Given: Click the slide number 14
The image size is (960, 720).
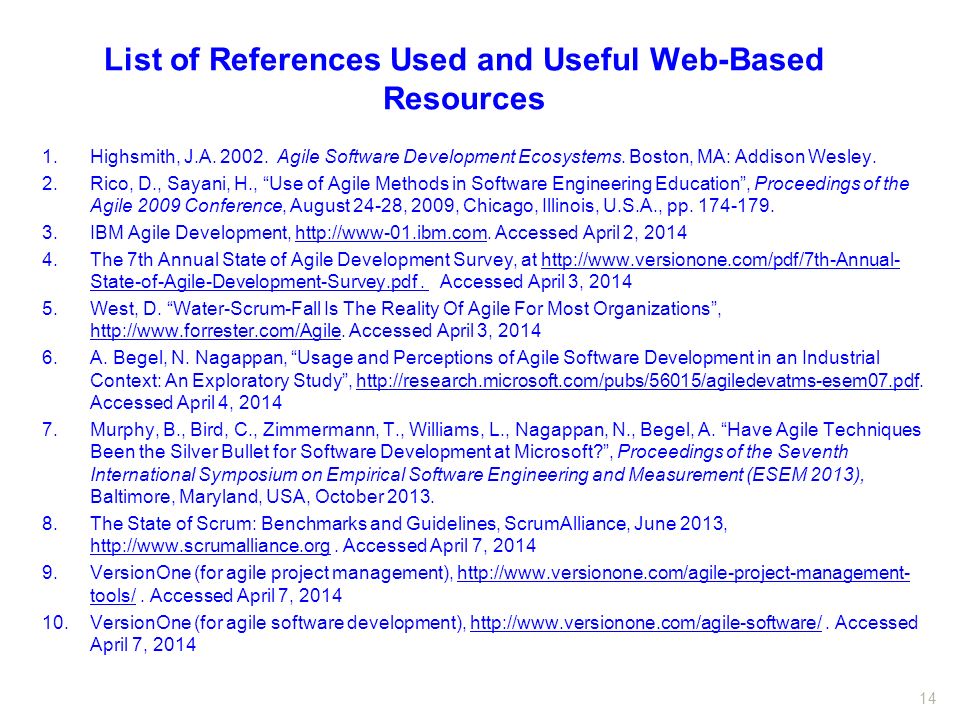Looking at the screenshot, I should coord(928,698).
